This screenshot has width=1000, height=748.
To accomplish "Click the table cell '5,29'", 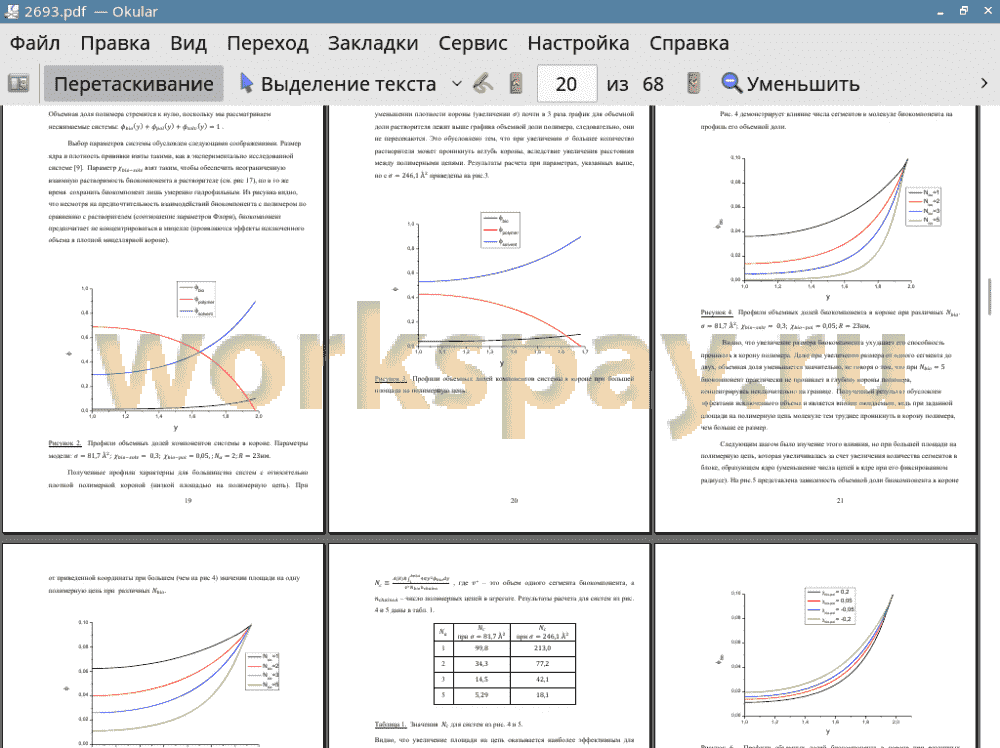I will 482,695.
